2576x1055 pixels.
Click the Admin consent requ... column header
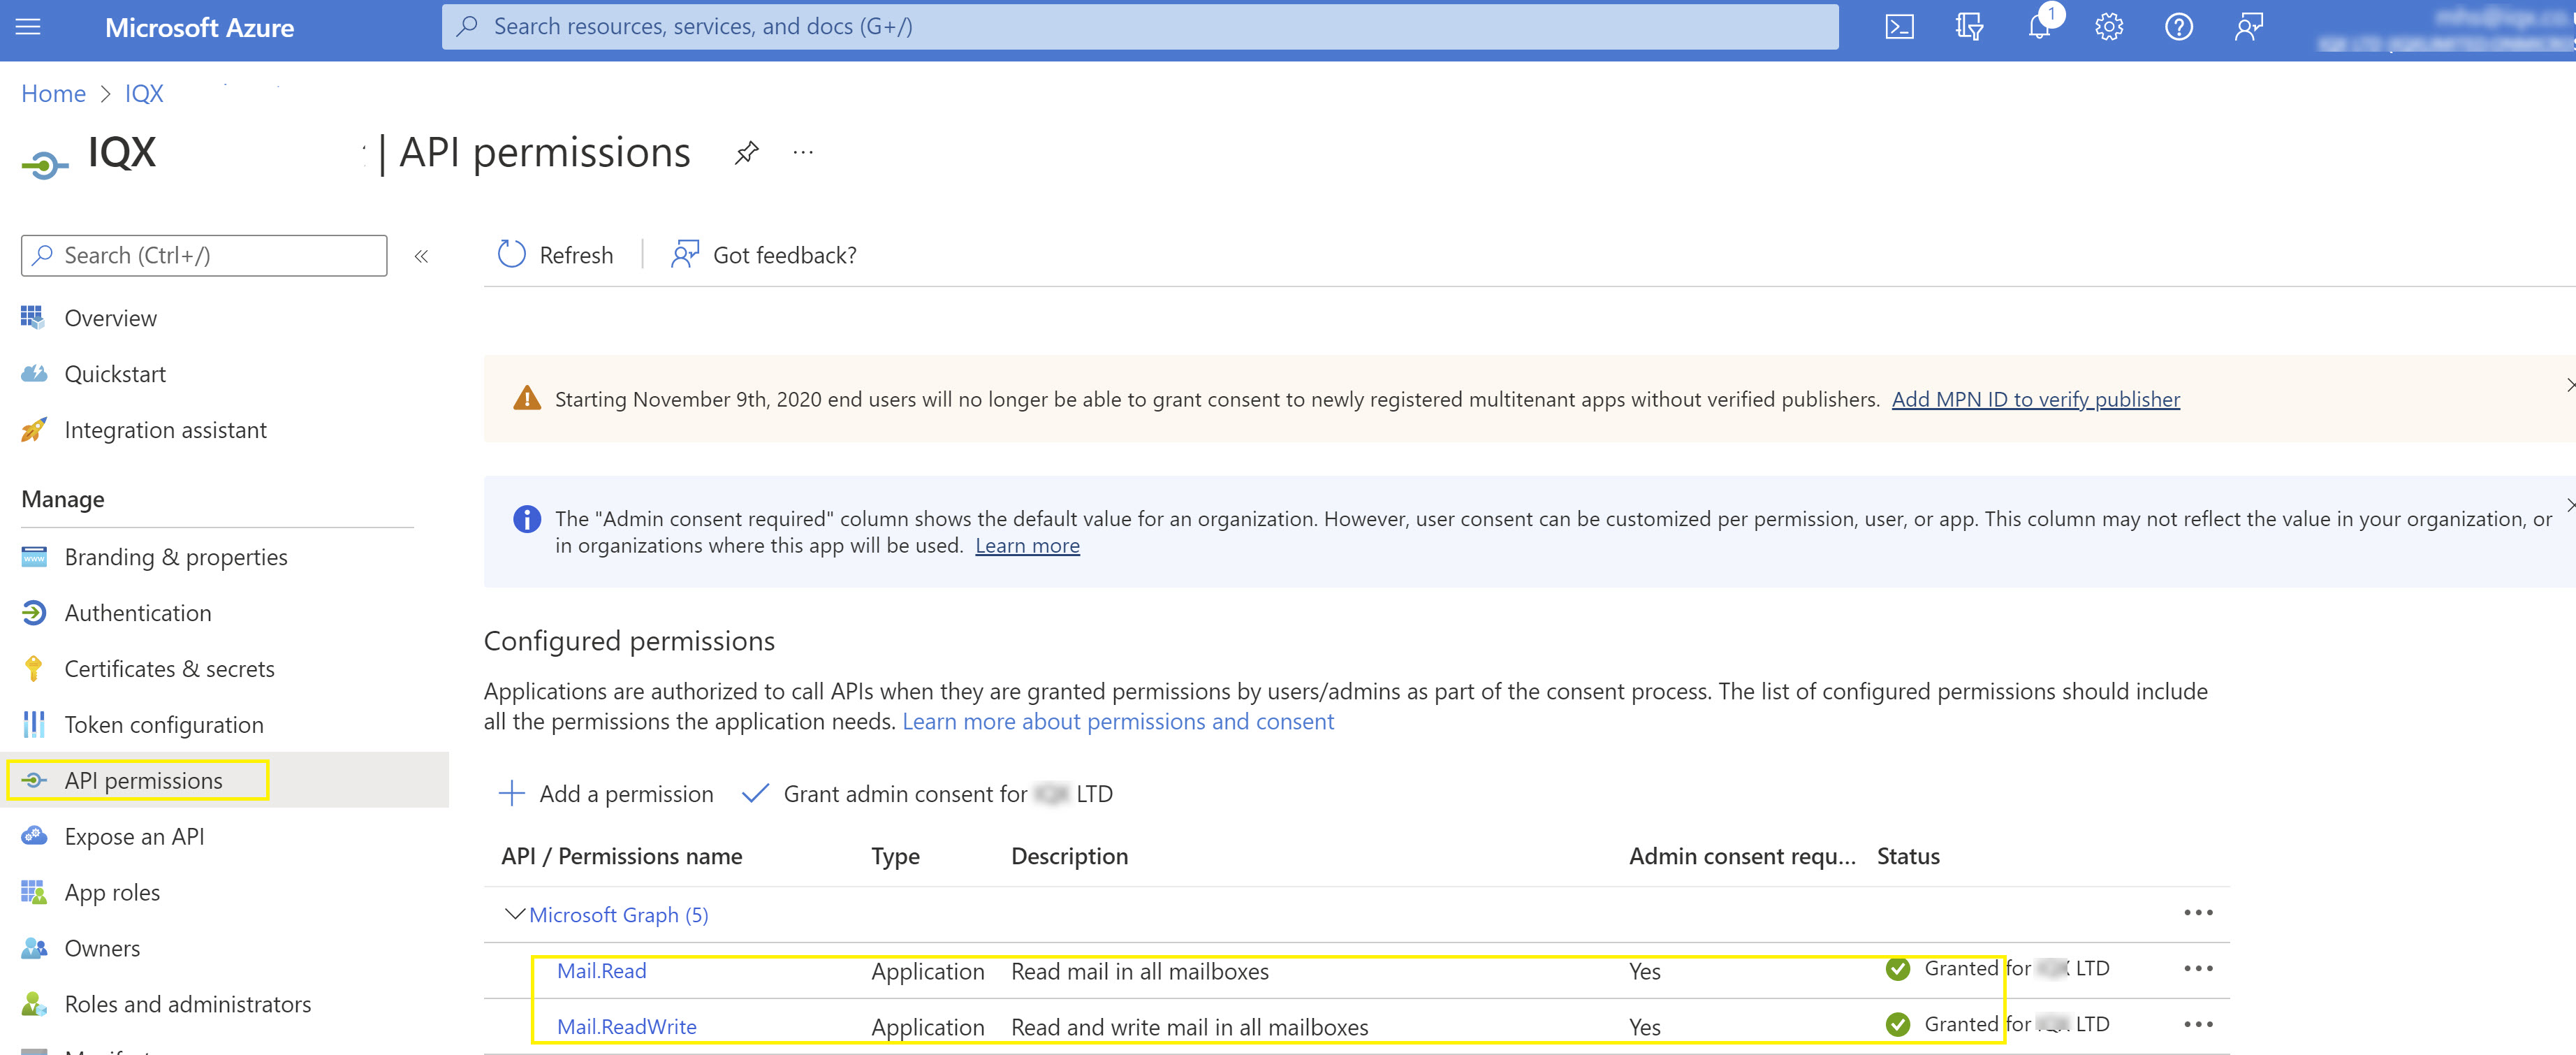coord(1742,857)
